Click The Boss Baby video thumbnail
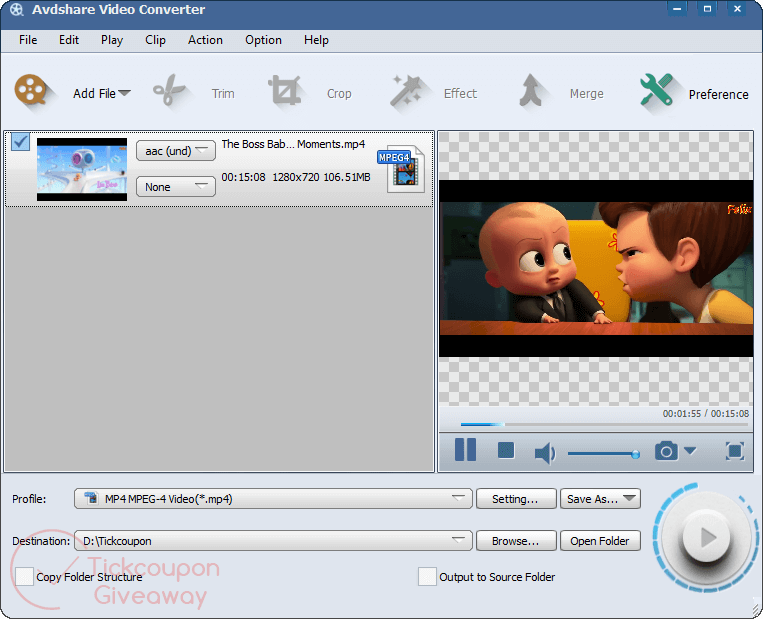Viewport: 763px width, 619px height. tap(82, 169)
